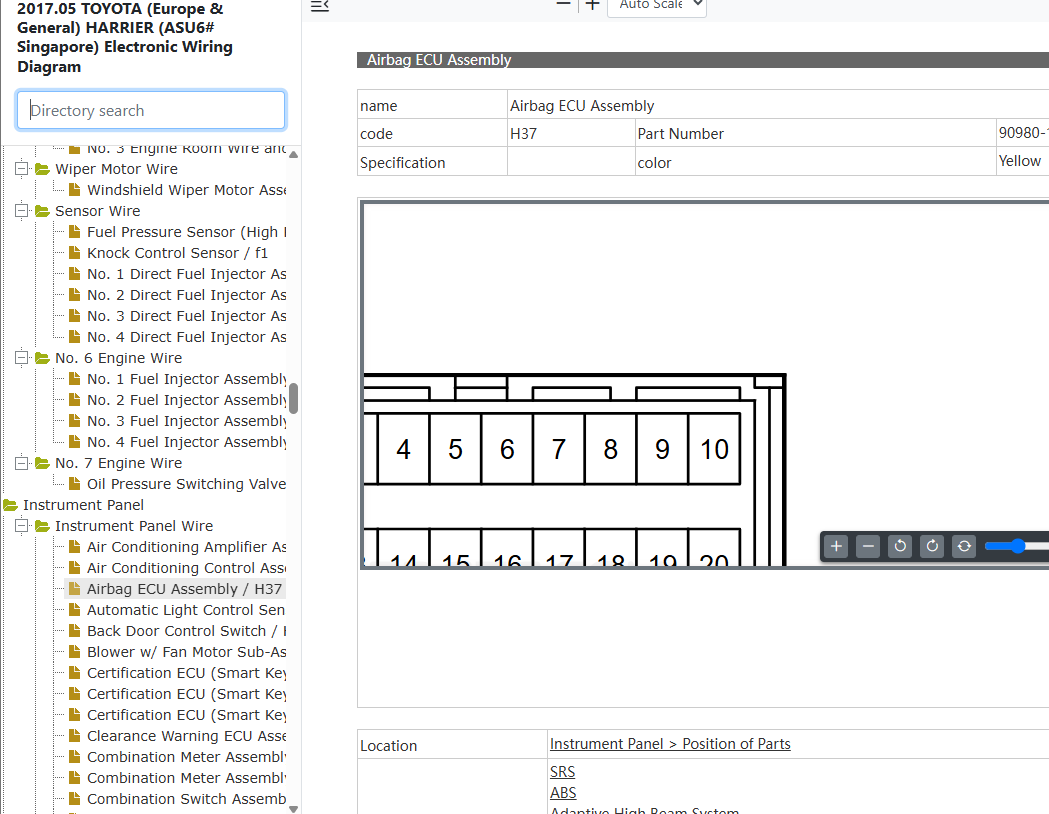Reset the connector image view
Viewport: 1049px width, 814px height.
pos(964,546)
